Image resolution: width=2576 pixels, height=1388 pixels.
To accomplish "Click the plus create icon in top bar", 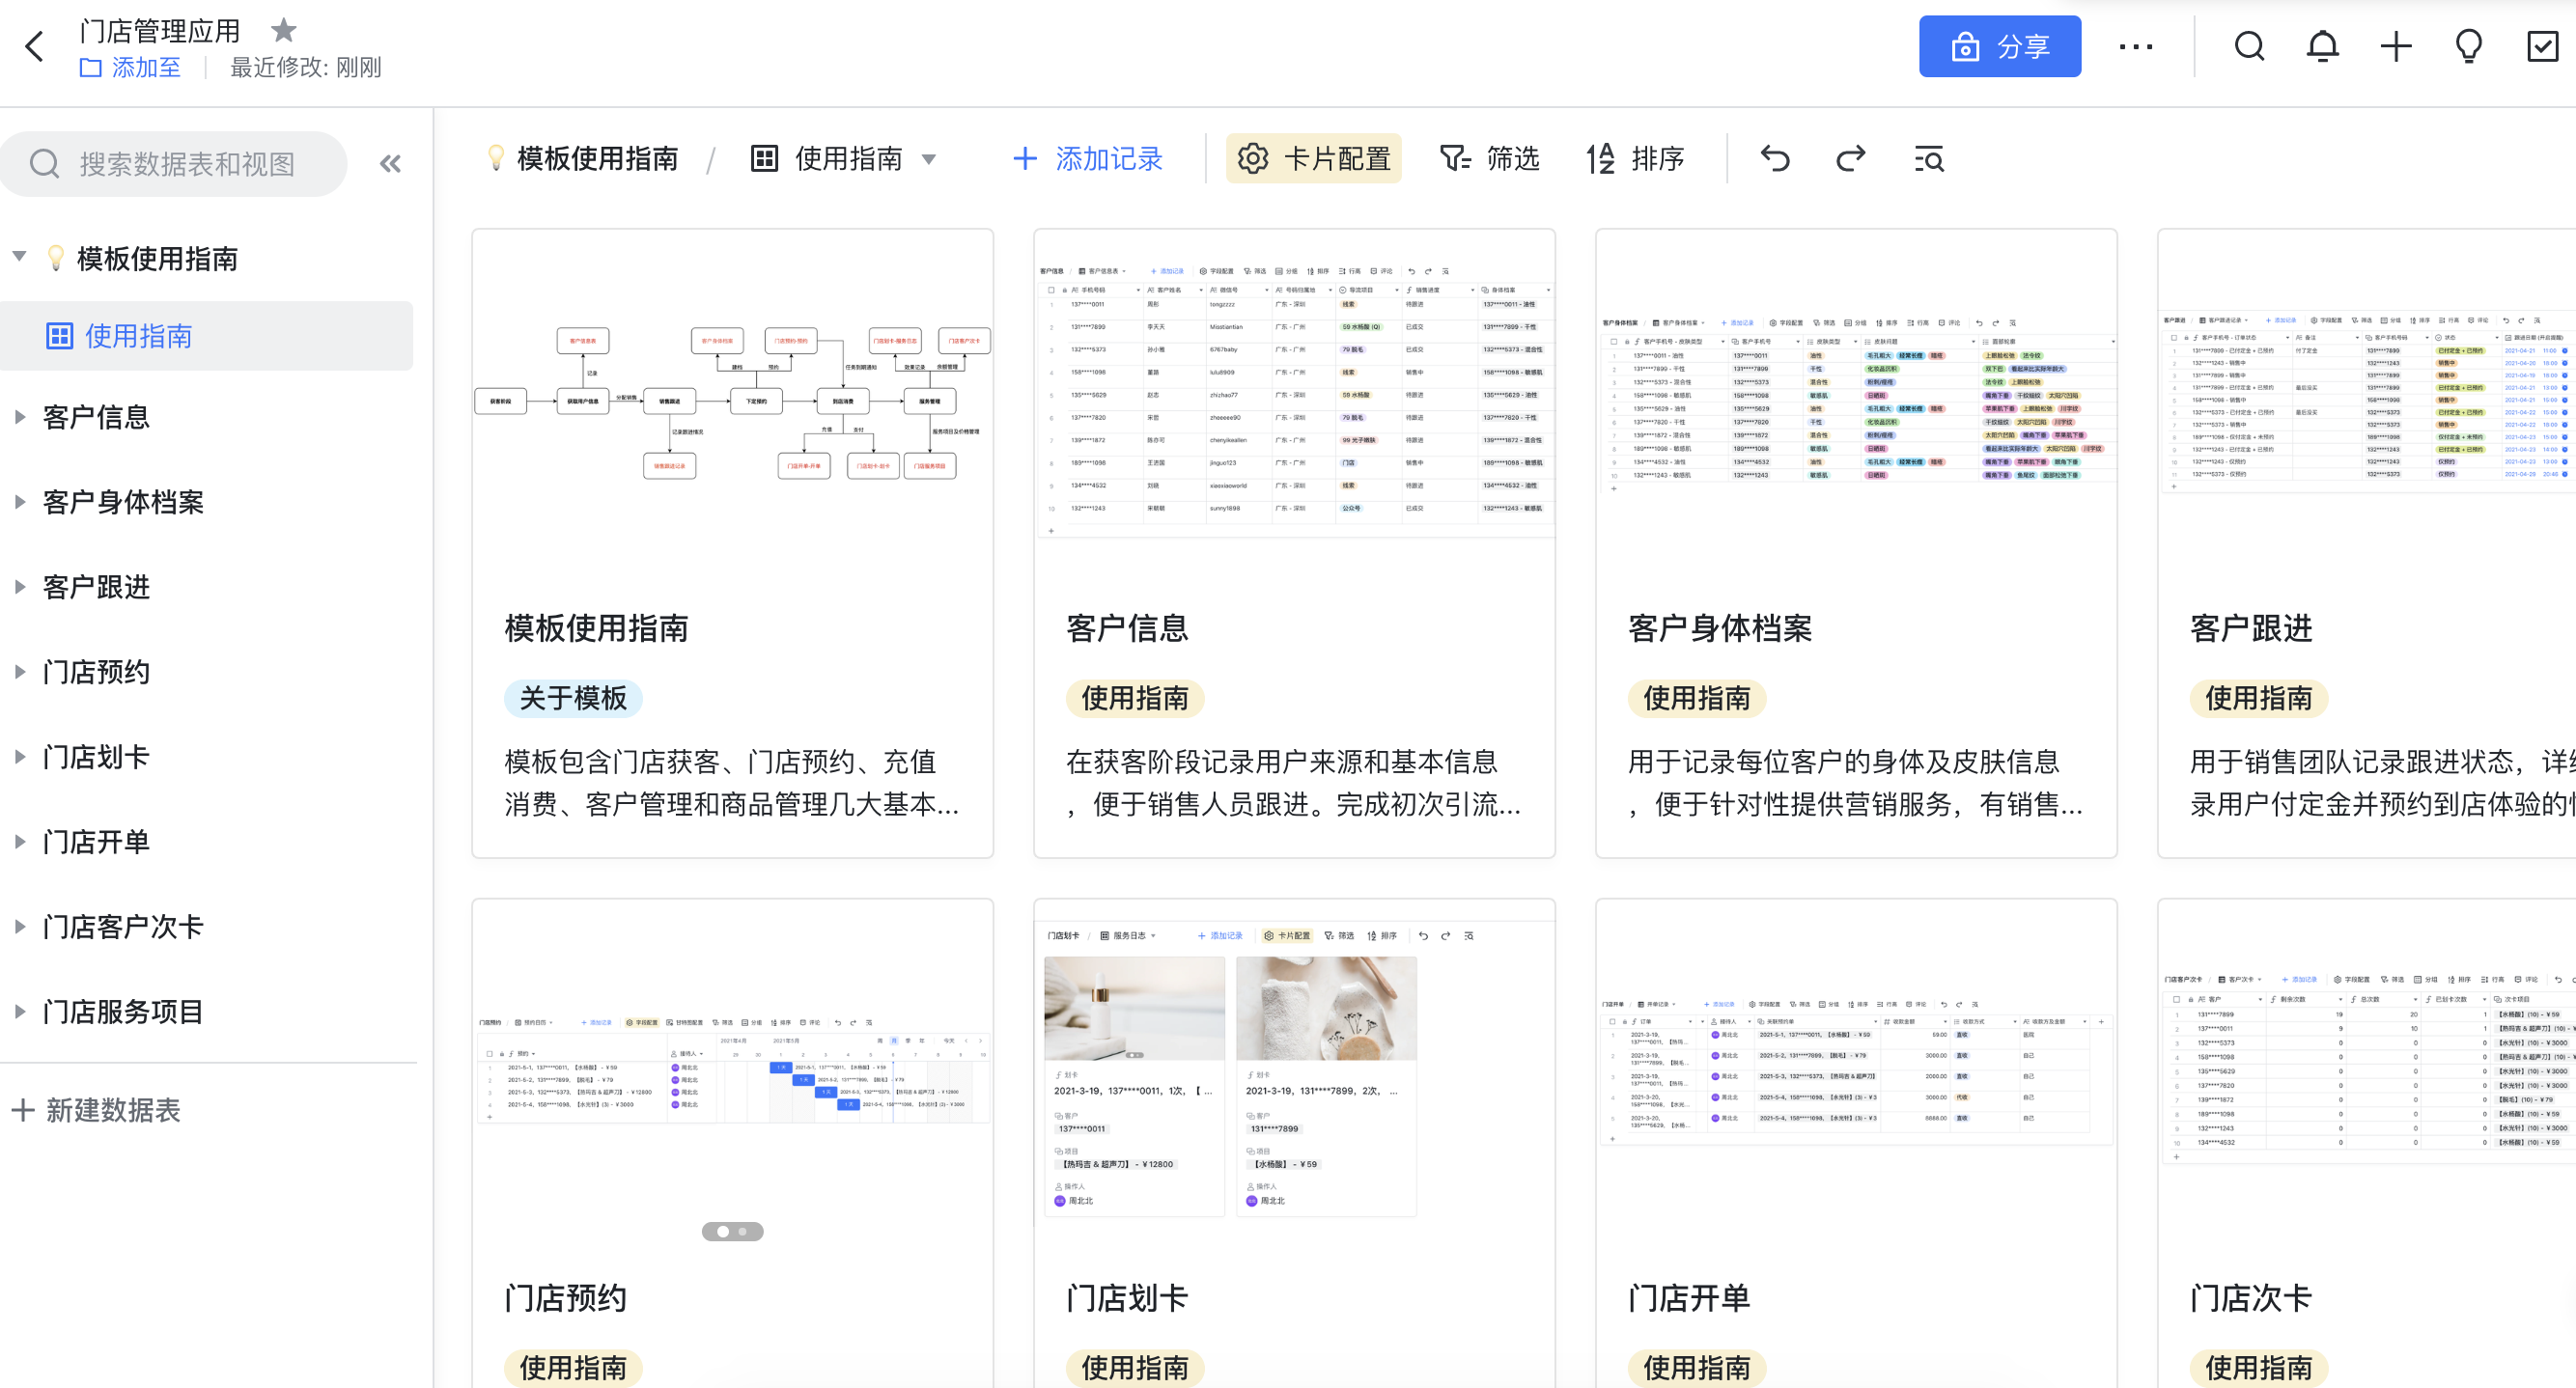I will coord(2395,46).
